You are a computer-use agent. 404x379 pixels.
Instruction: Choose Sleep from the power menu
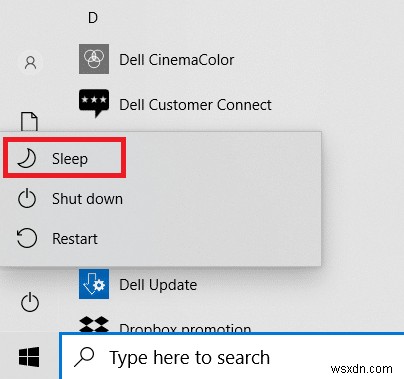(161, 158)
